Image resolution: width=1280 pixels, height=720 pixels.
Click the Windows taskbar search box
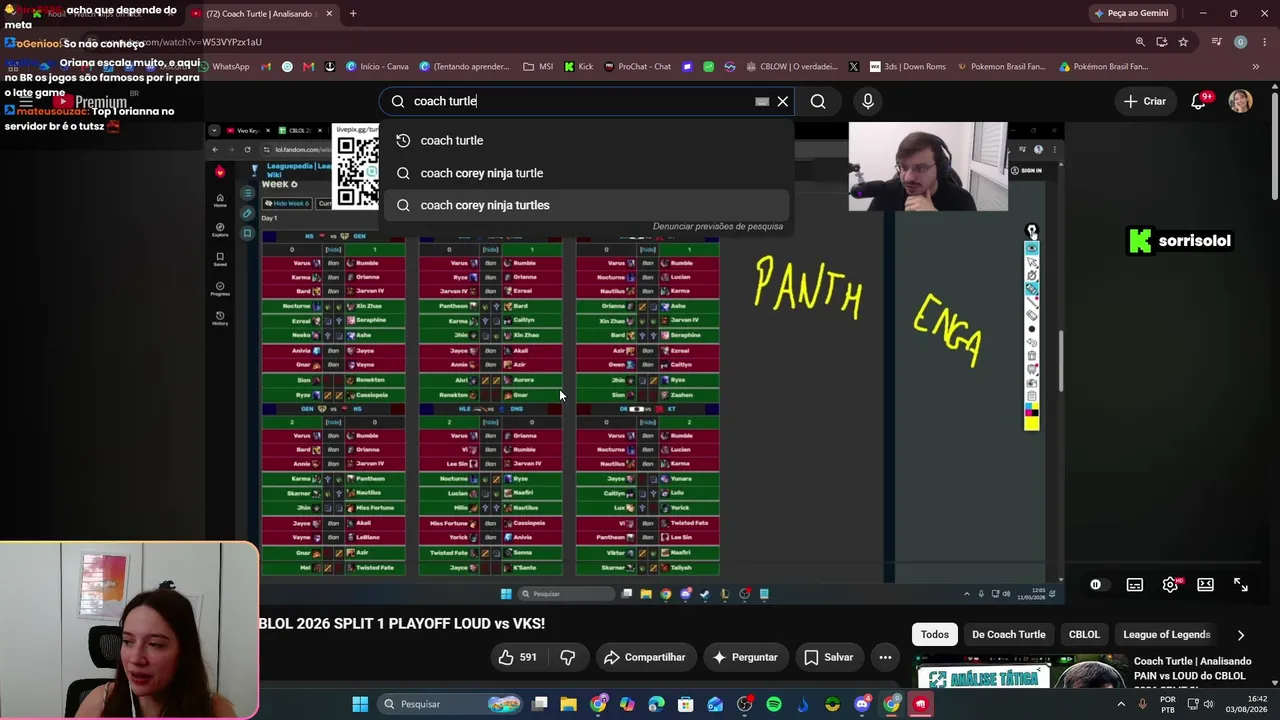[450, 704]
